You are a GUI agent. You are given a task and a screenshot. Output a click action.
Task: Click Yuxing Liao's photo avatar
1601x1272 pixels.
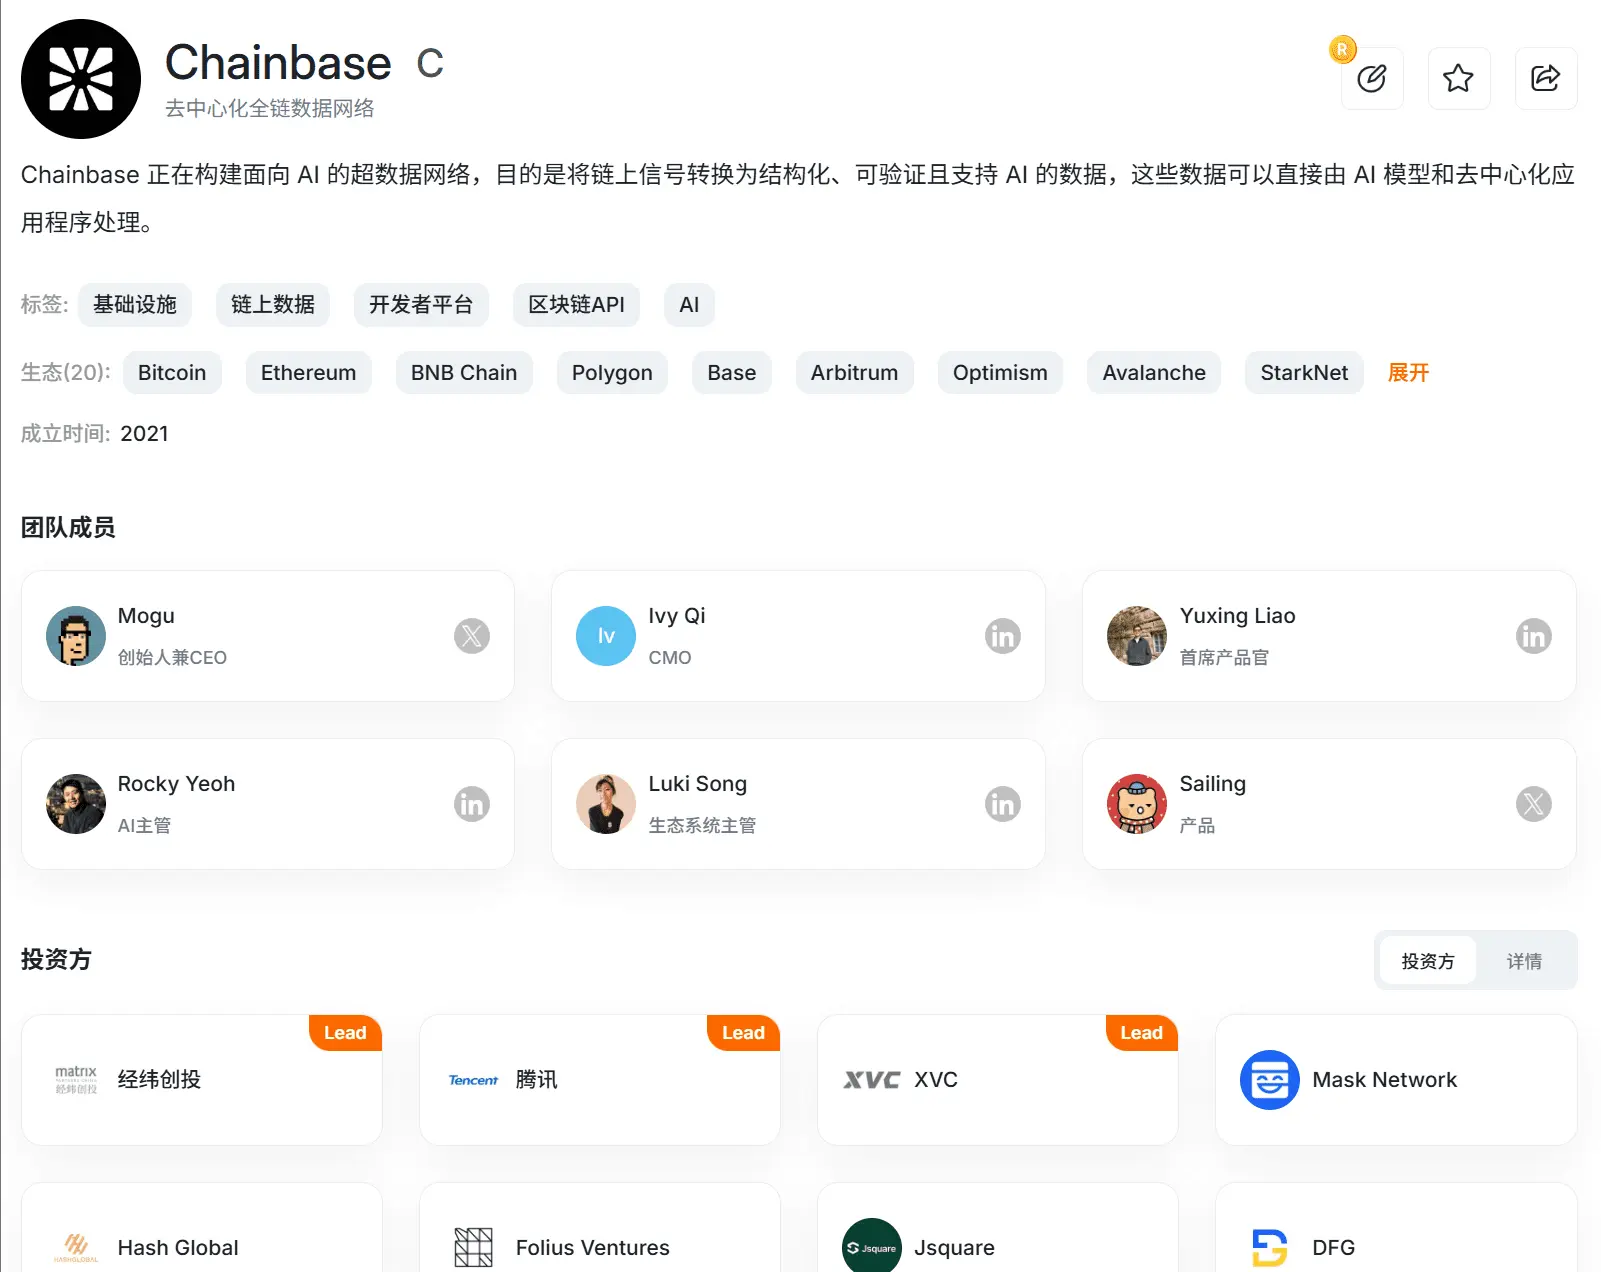pos(1137,636)
